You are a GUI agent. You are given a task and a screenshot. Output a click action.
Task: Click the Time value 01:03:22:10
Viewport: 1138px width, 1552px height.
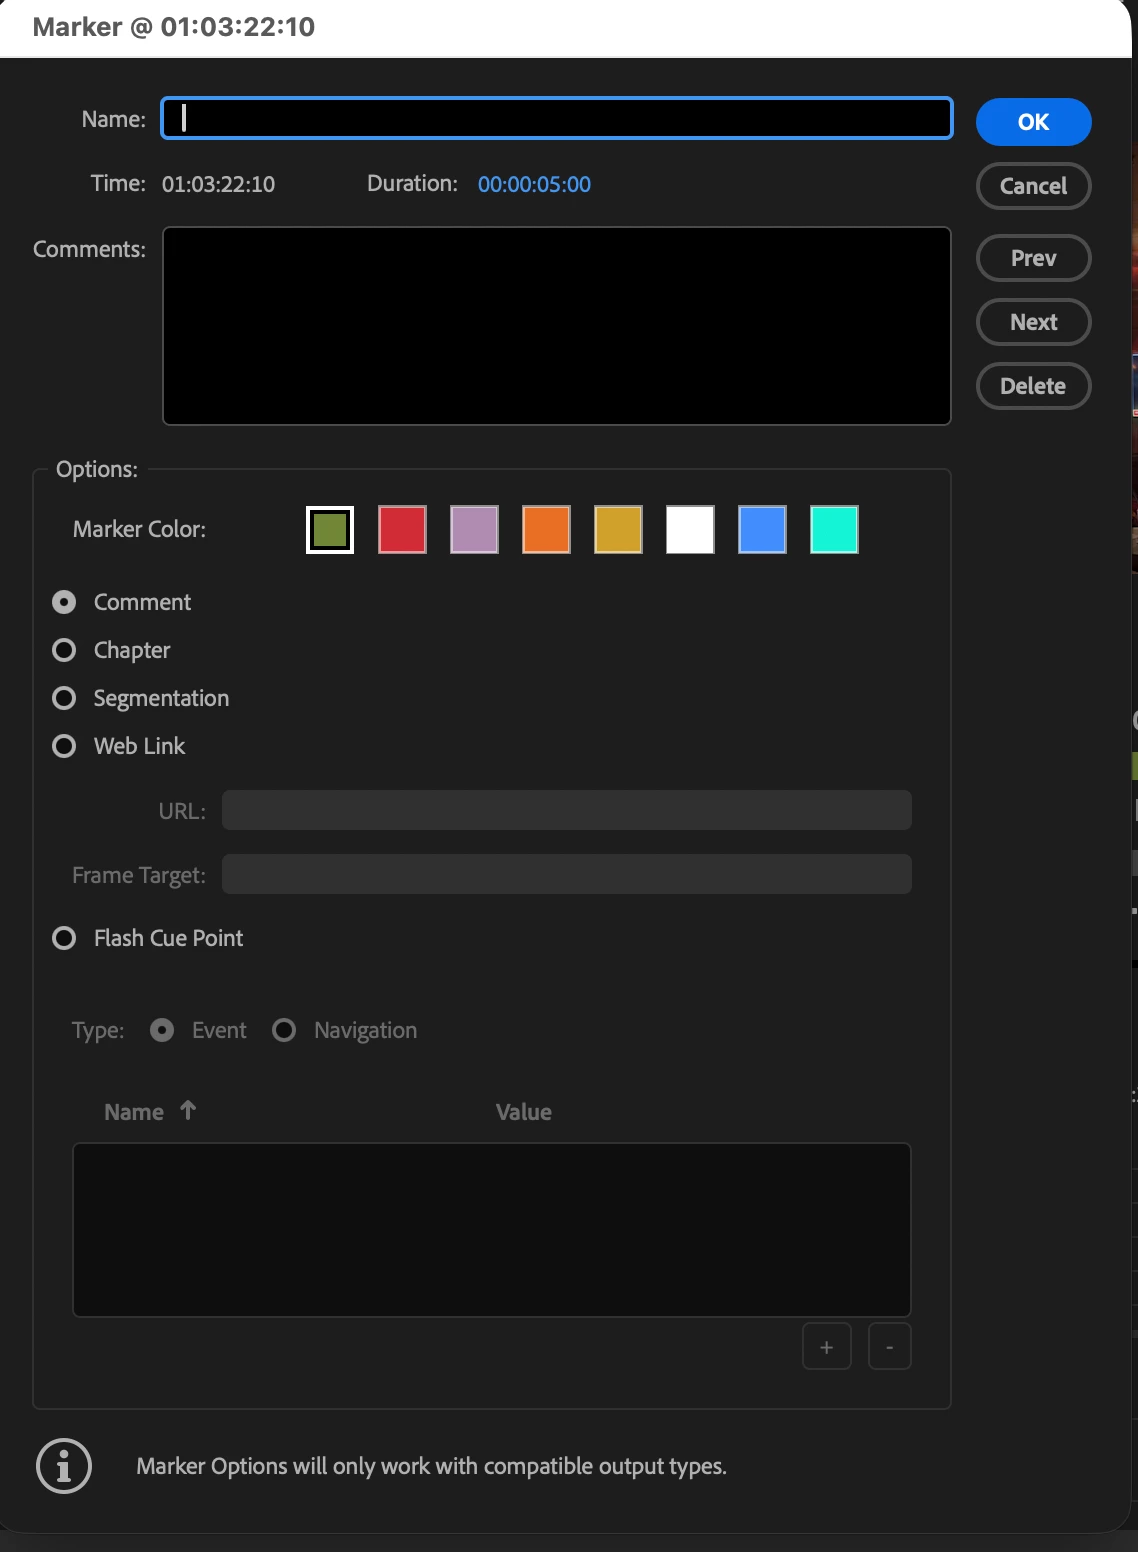(218, 184)
